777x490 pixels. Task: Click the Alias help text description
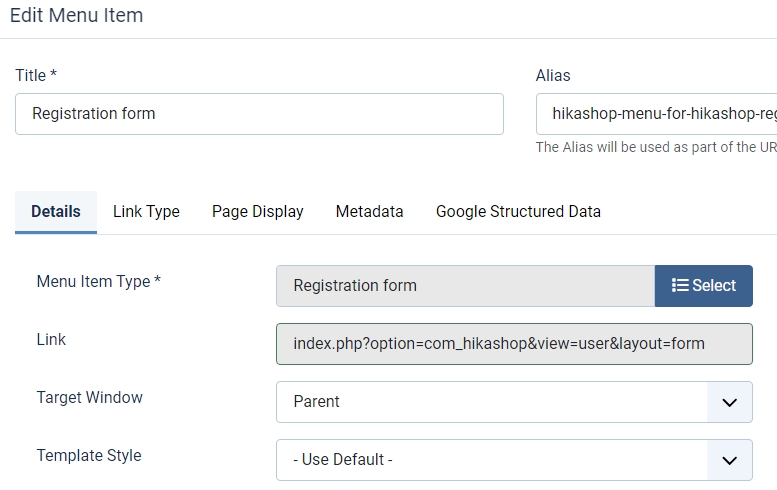656,147
